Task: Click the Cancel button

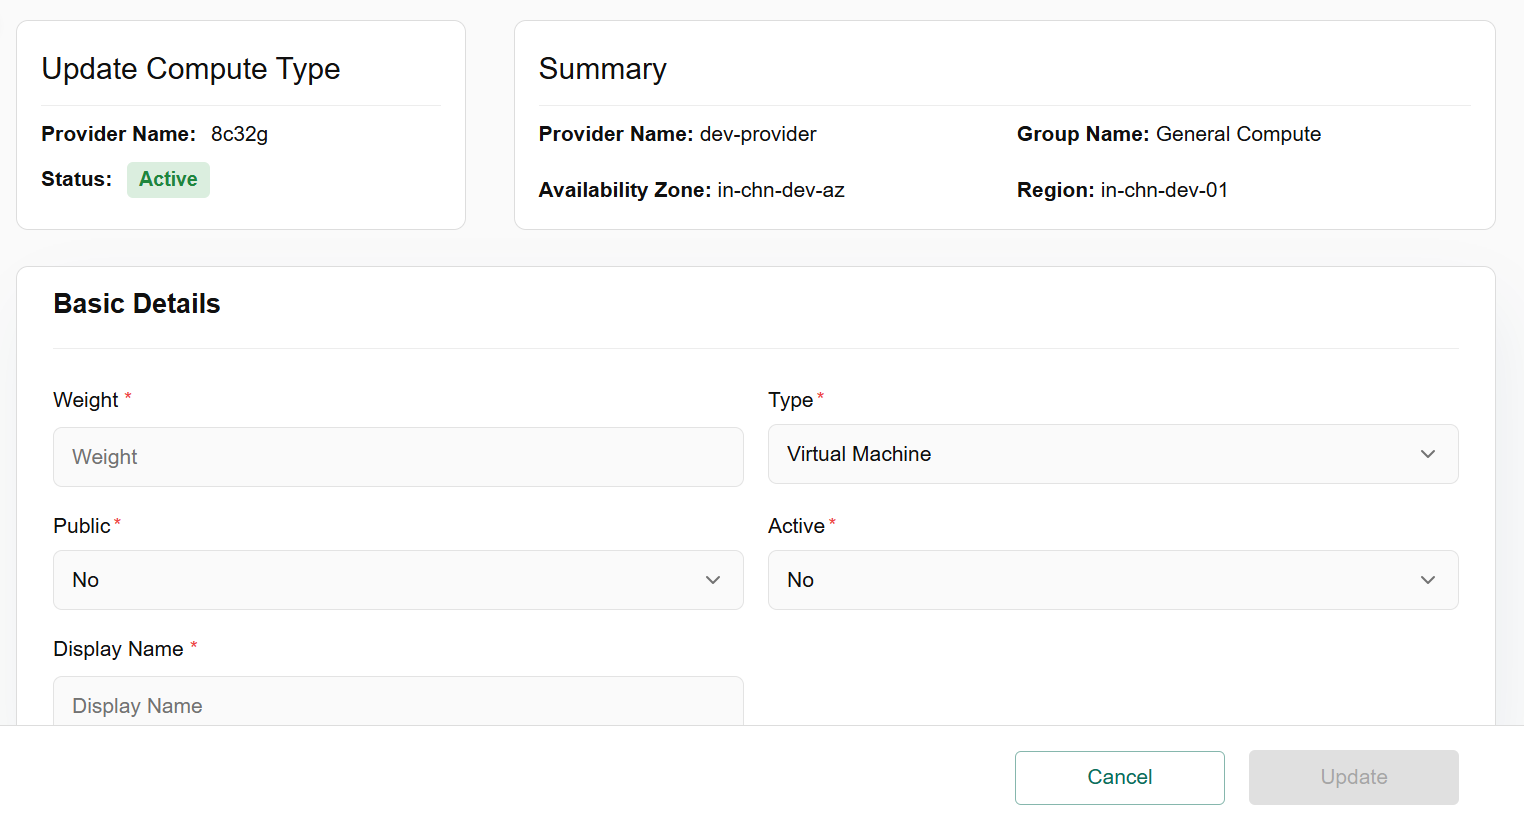Action: coord(1119,777)
